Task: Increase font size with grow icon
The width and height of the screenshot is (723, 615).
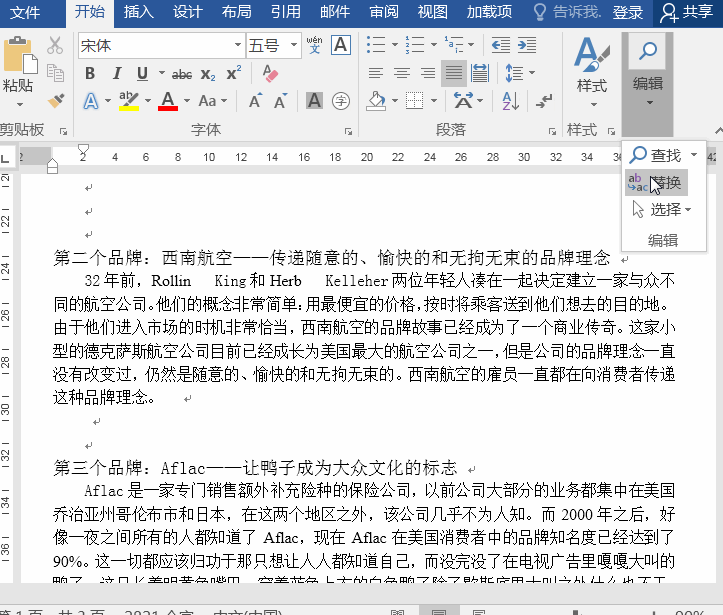Action: click(x=255, y=101)
